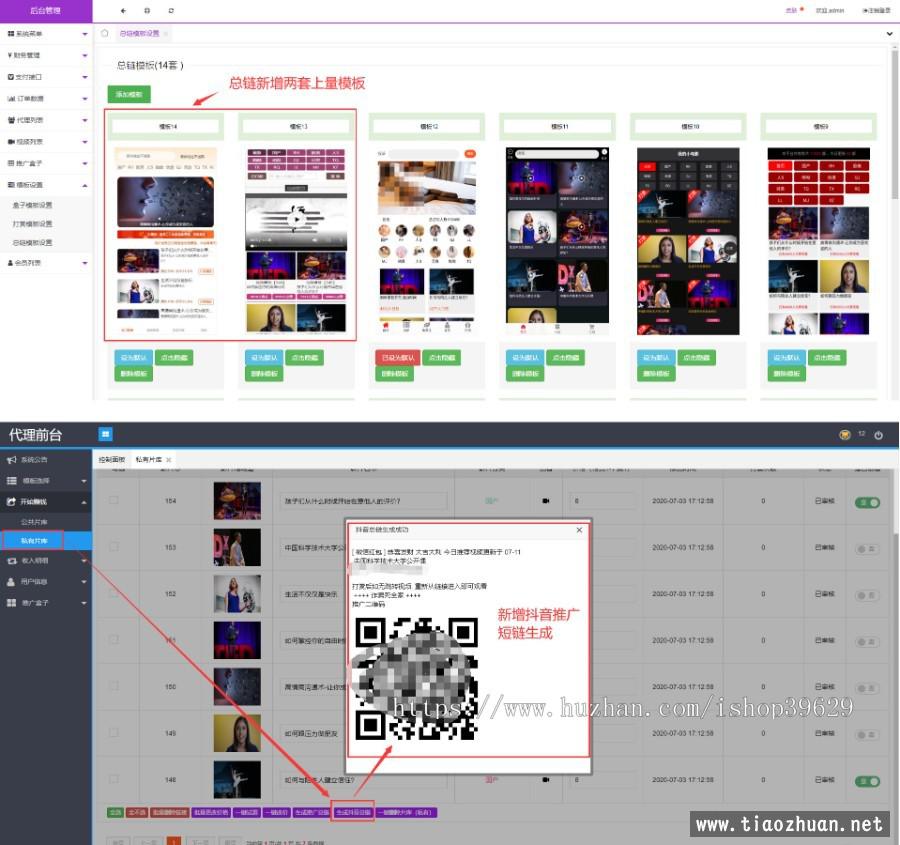Expand 系统菜单 using its arrow
This screenshot has height=845, width=900.
tap(85, 34)
